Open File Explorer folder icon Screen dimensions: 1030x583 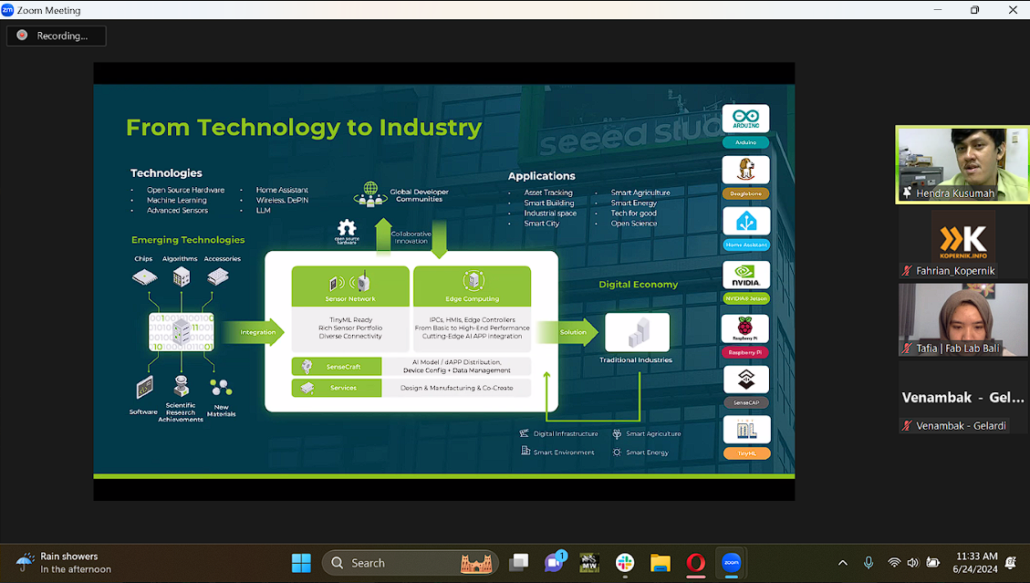pos(660,563)
